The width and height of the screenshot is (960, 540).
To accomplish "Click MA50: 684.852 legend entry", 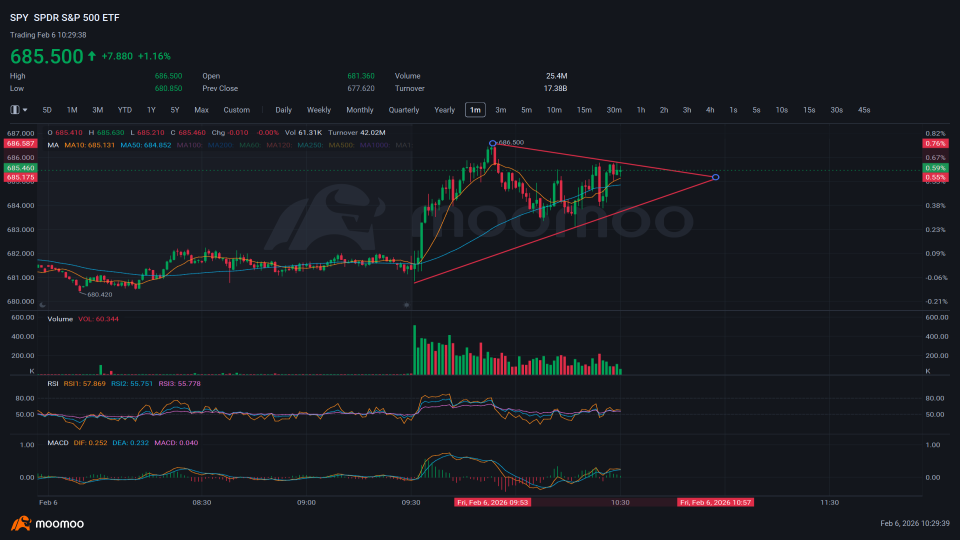I will coord(146,145).
